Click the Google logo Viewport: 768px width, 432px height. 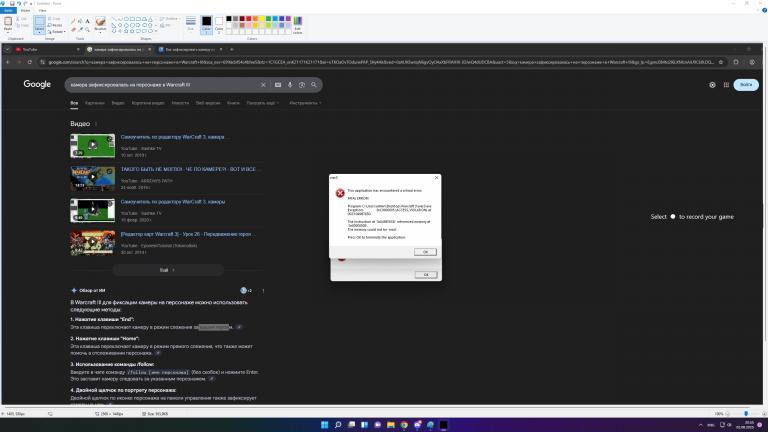[37, 84]
